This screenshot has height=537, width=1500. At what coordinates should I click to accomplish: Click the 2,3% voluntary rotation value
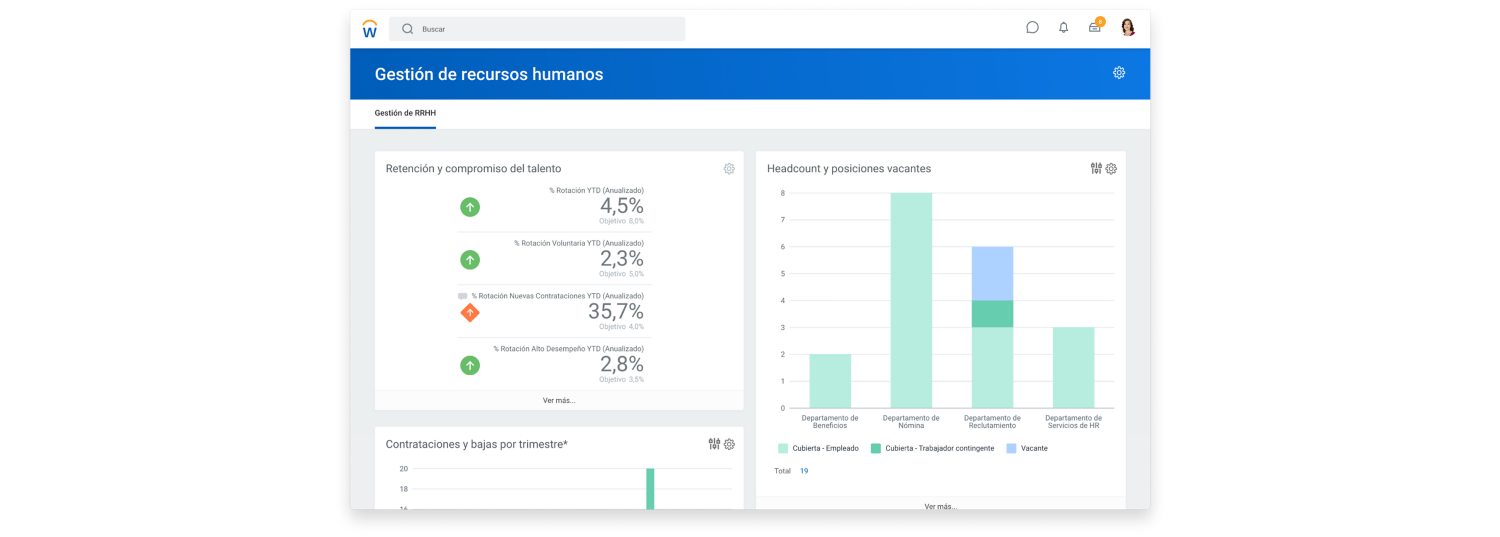tap(621, 259)
